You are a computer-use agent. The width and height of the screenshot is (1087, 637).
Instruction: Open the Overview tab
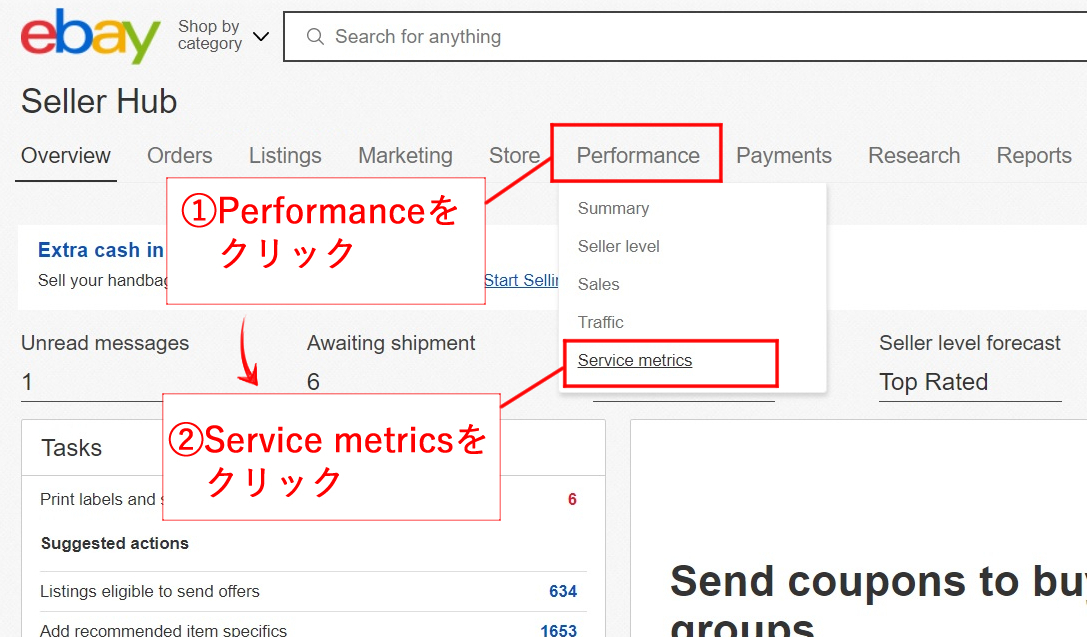pyautogui.click(x=66, y=156)
